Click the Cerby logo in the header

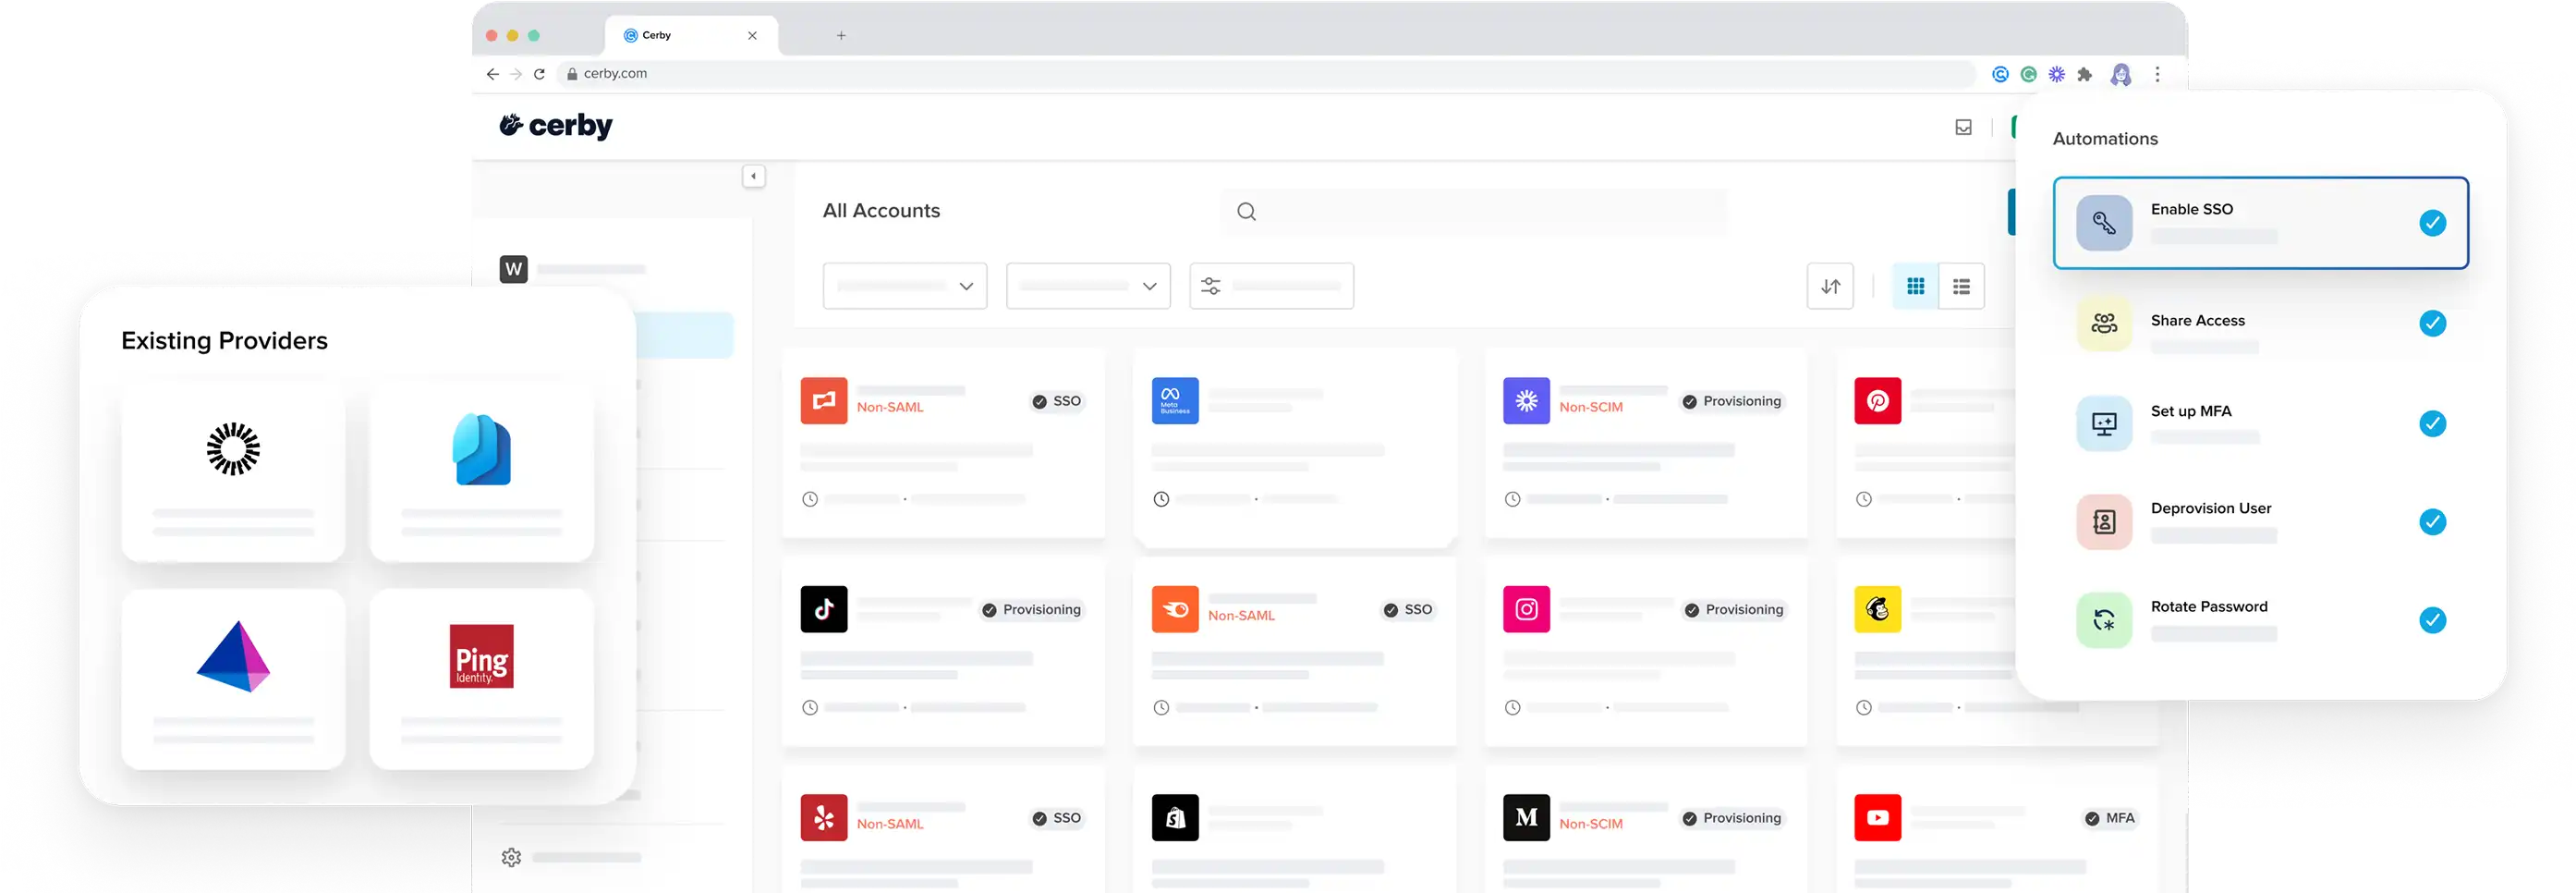point(556,126)
